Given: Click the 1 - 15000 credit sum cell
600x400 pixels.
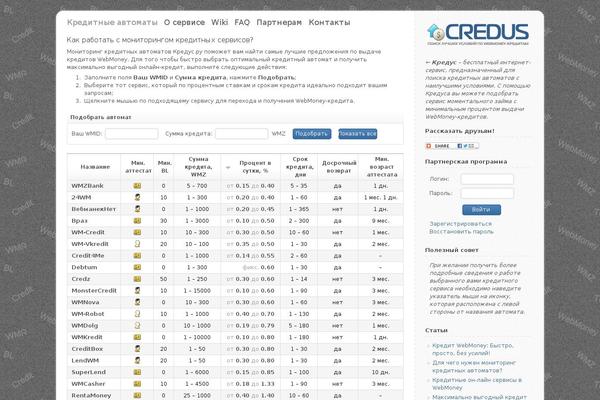Looking at the screenshot, I should click(197, 291).
